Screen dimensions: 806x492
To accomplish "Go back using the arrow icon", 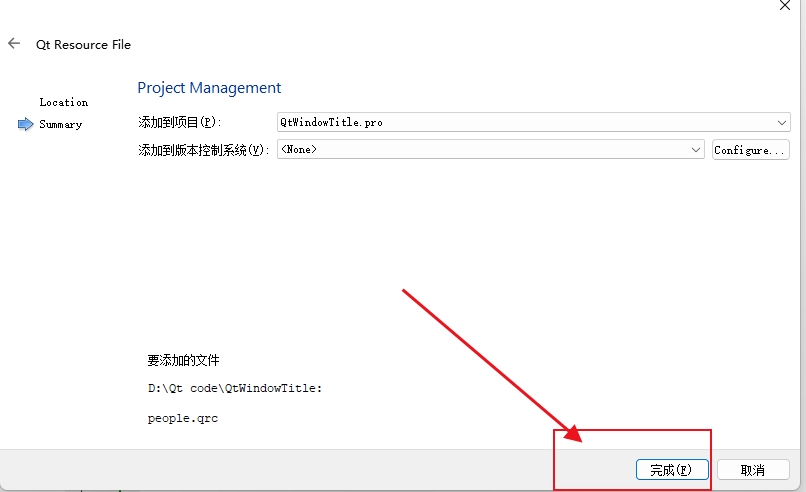I will [x=14, y=44].
